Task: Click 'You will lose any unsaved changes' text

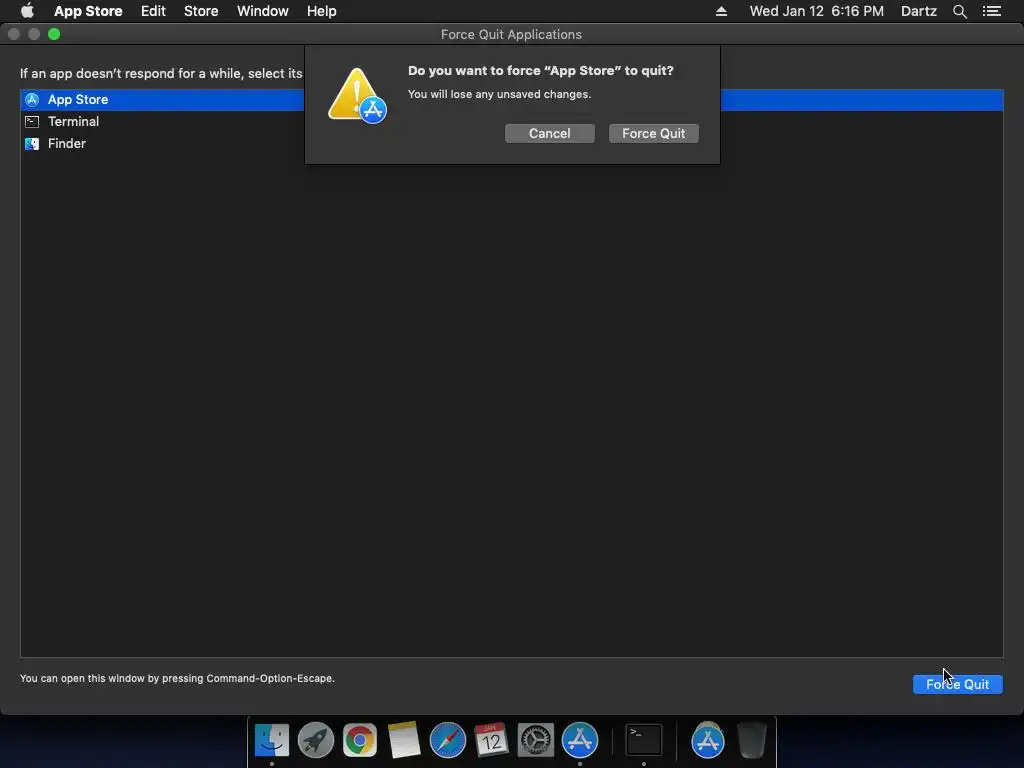Action: (500, 94)
